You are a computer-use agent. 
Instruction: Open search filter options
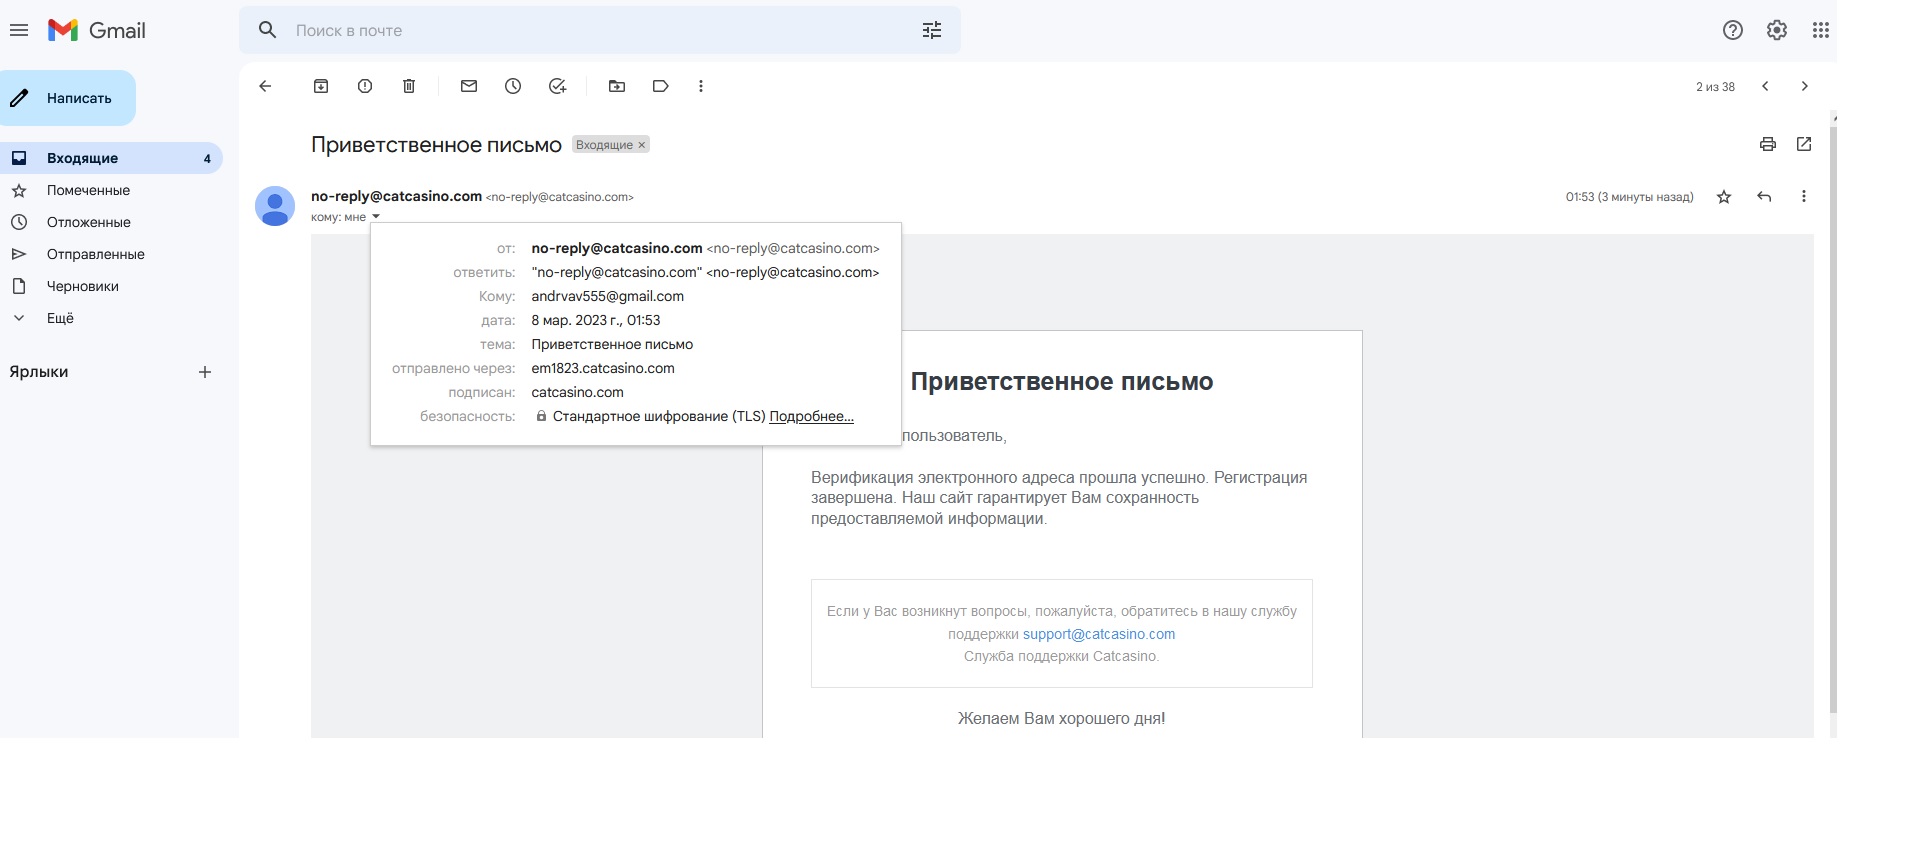(x=932, y=30)
